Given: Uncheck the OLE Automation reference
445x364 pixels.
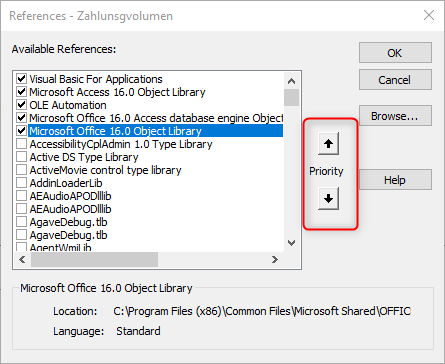Looking at the screenshot, I should pos(22,105).
